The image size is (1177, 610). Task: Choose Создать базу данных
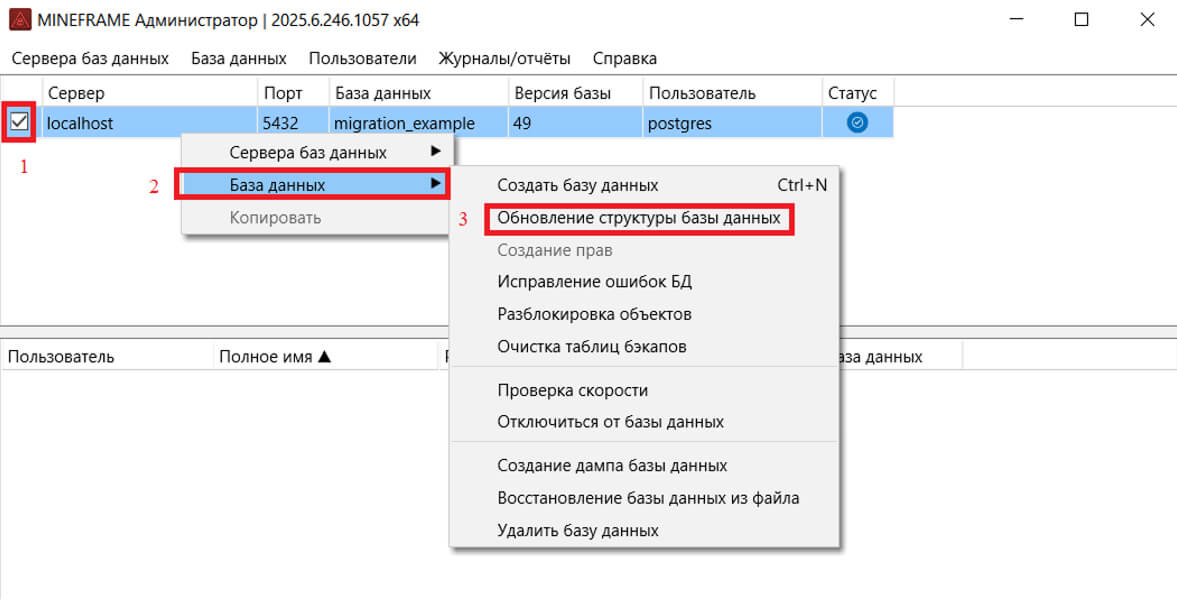[644, 185]
